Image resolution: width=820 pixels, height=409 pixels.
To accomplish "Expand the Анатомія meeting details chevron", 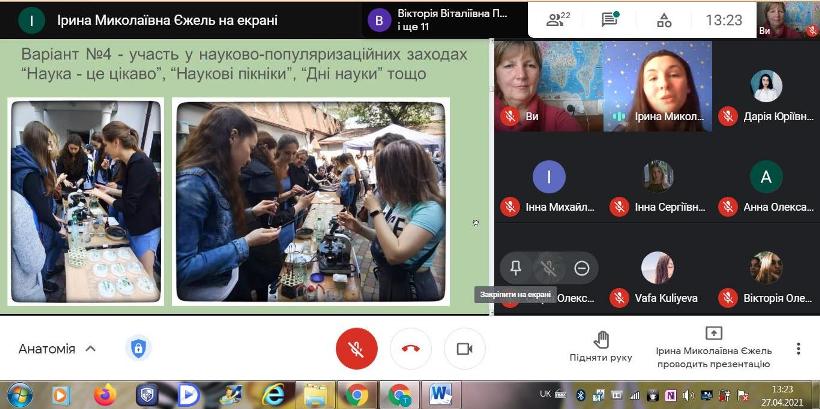I will 90,349.
